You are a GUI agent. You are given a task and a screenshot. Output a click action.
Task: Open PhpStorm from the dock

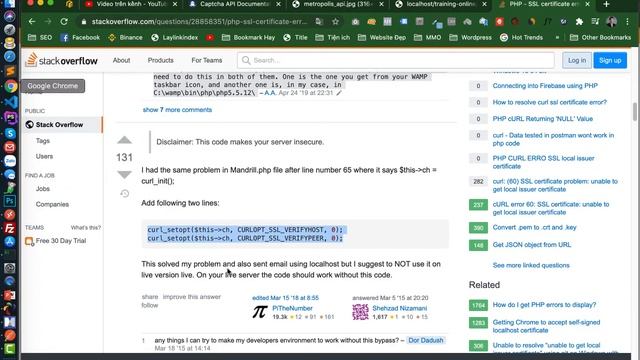(10, 118)
